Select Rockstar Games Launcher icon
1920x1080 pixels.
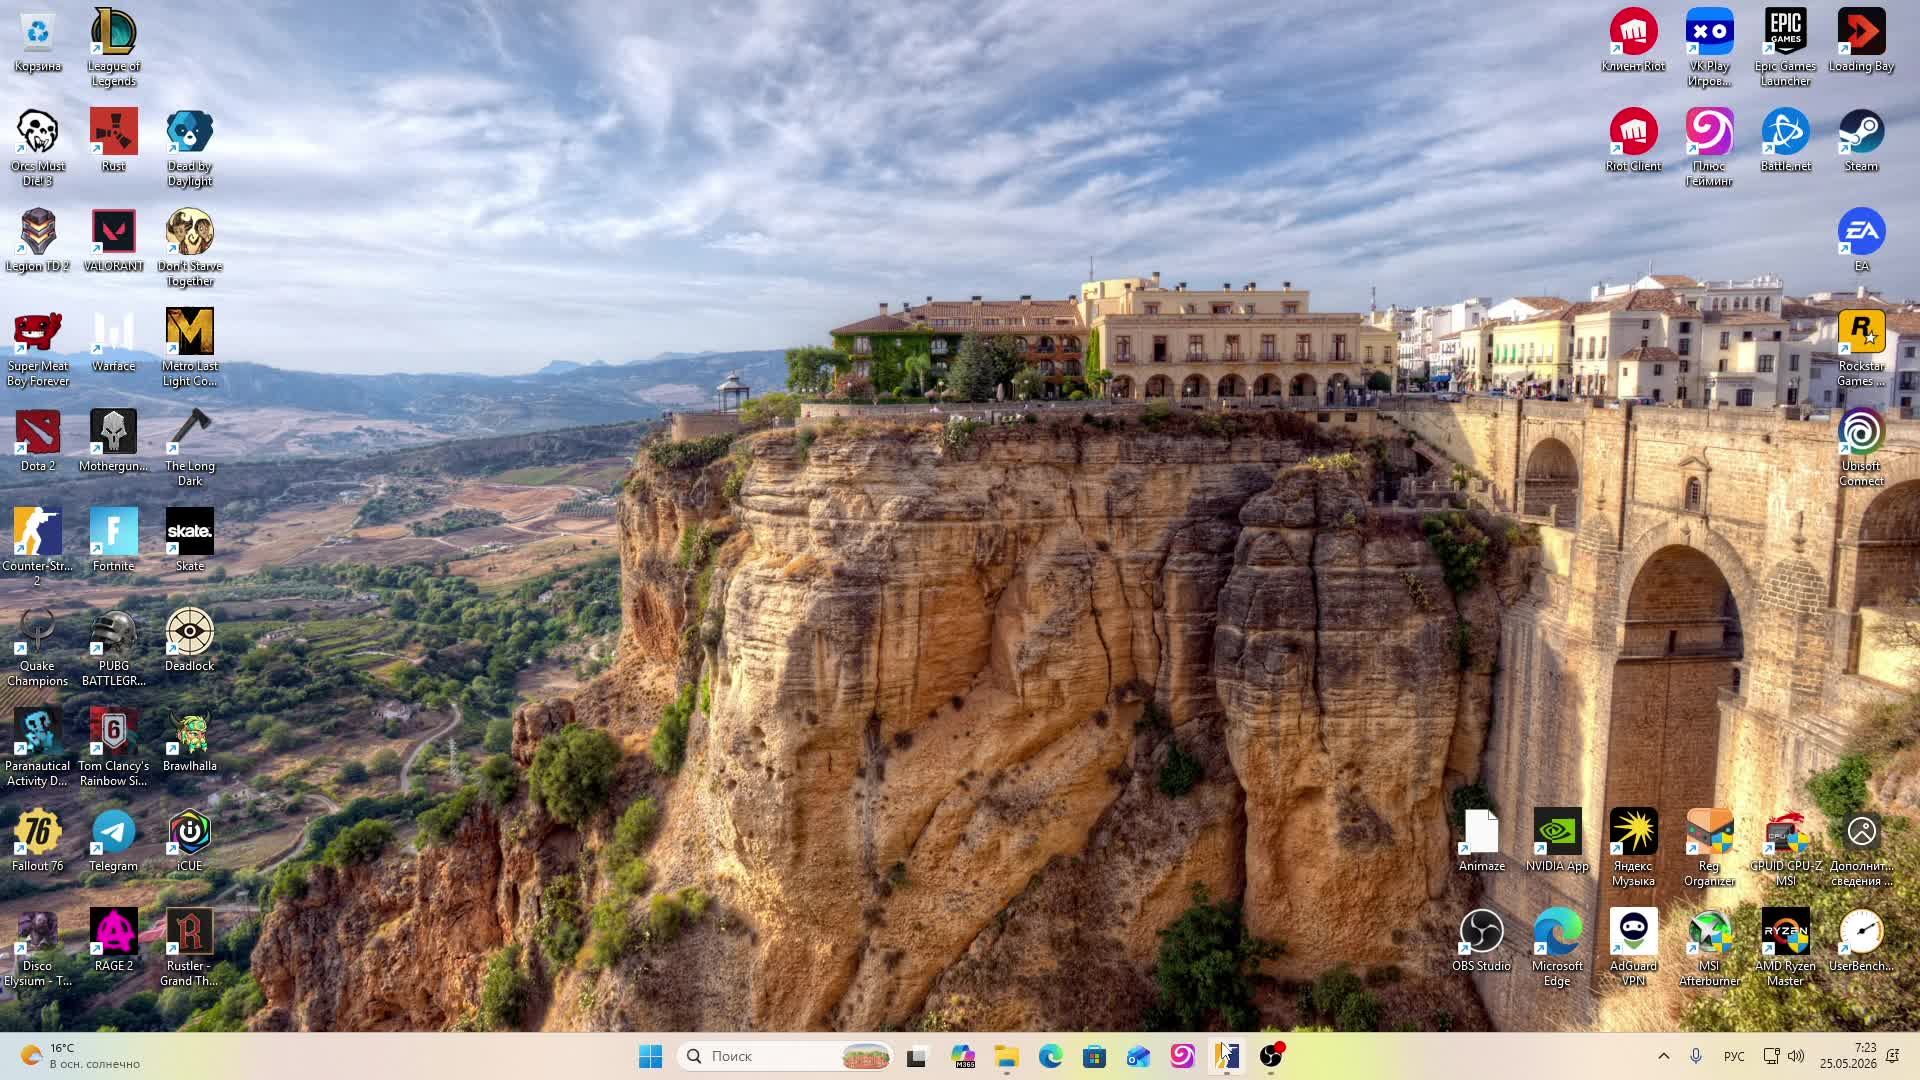(1862, 348)
